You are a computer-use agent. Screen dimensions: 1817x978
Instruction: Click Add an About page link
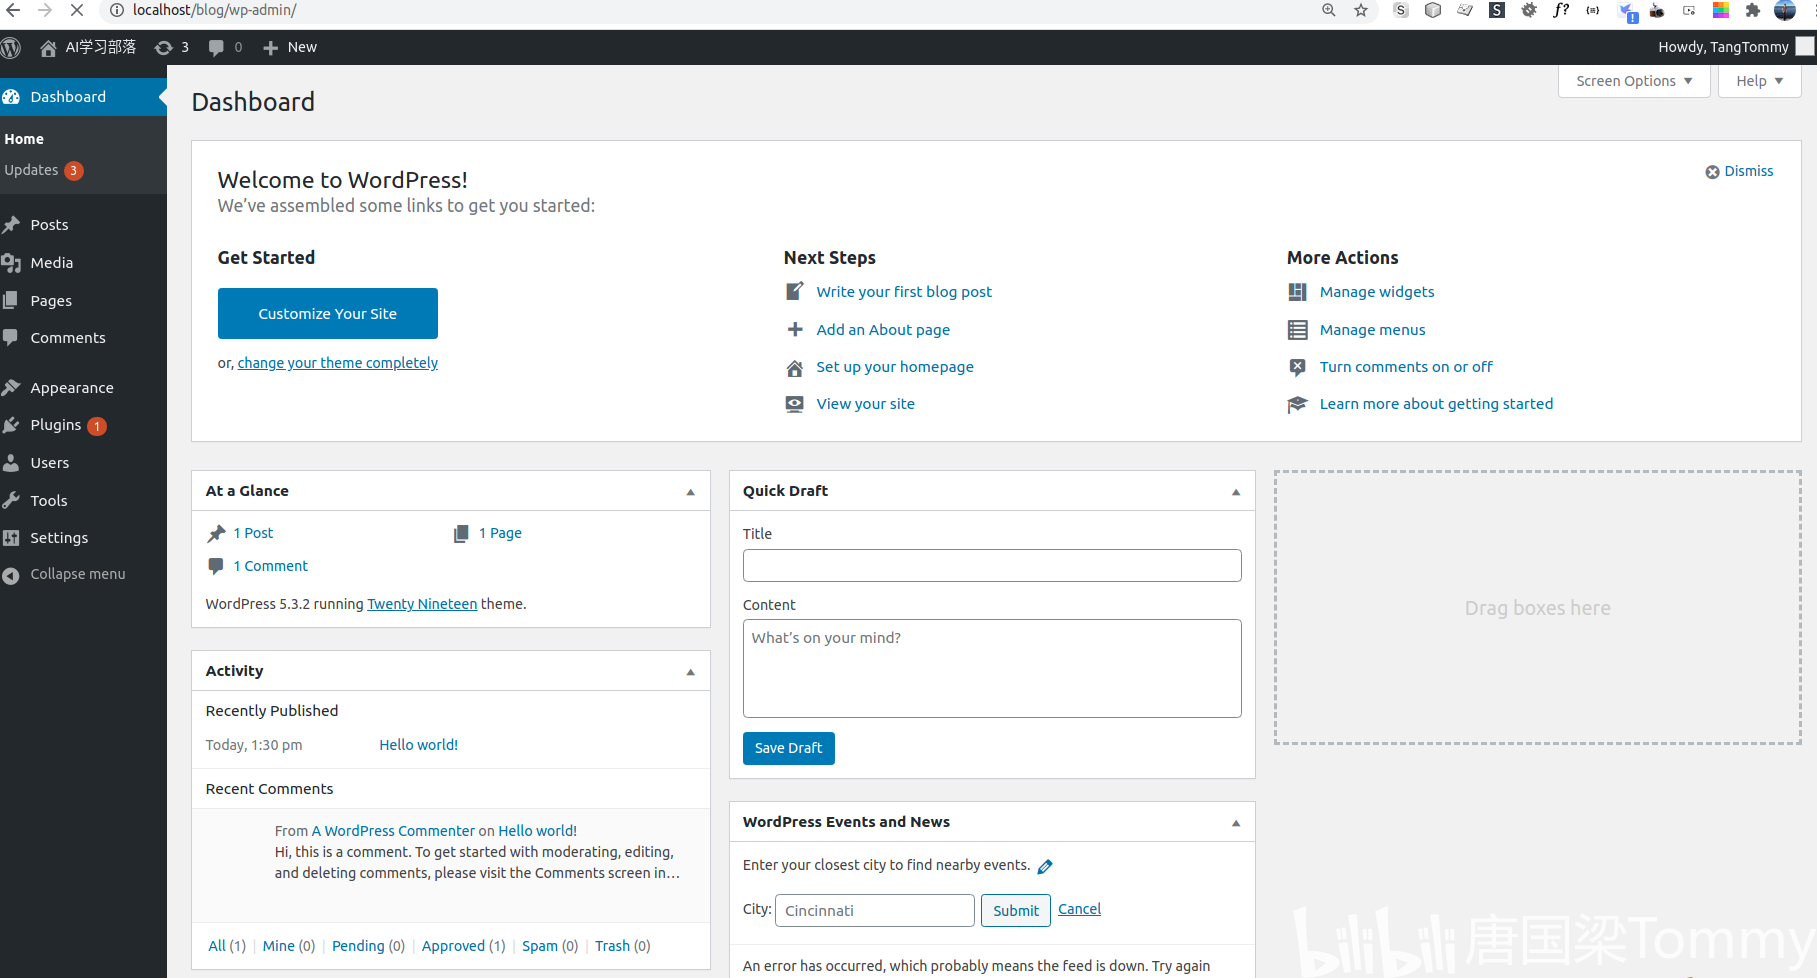883,330
